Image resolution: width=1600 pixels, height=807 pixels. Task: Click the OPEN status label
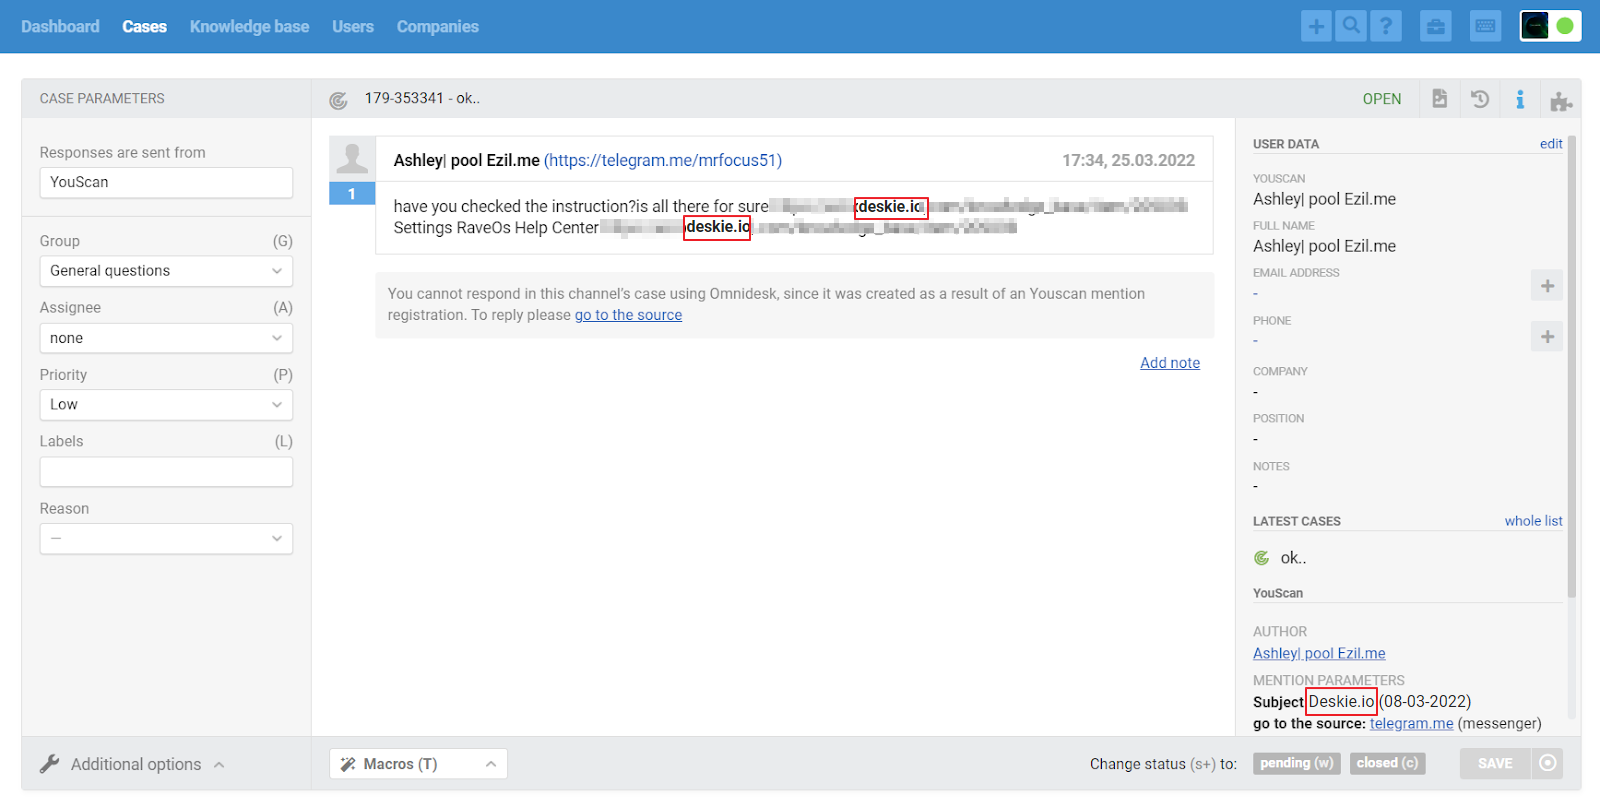coord(1382,99)
